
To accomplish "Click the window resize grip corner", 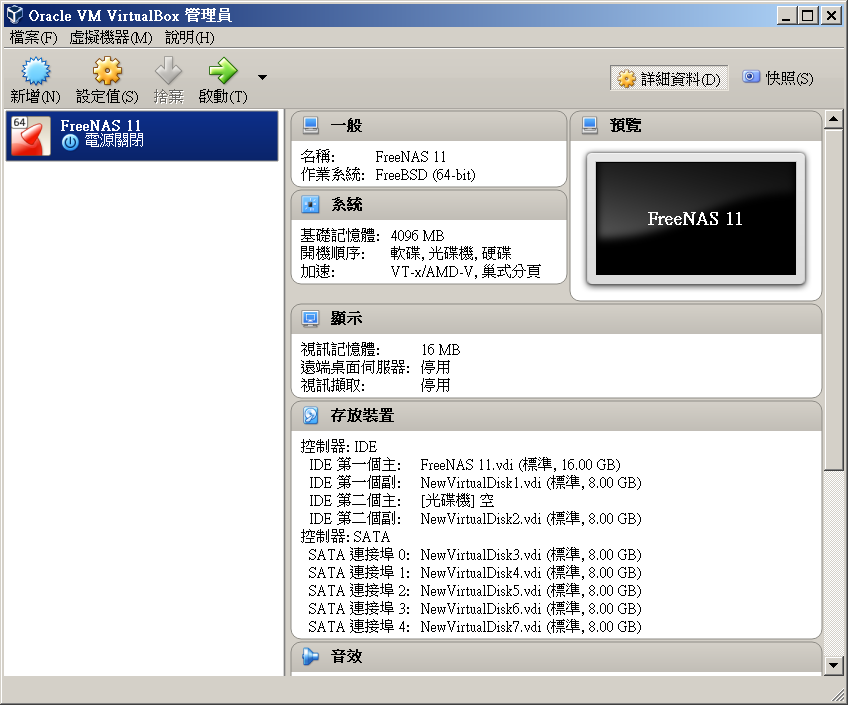I will [x=837, y=694].
